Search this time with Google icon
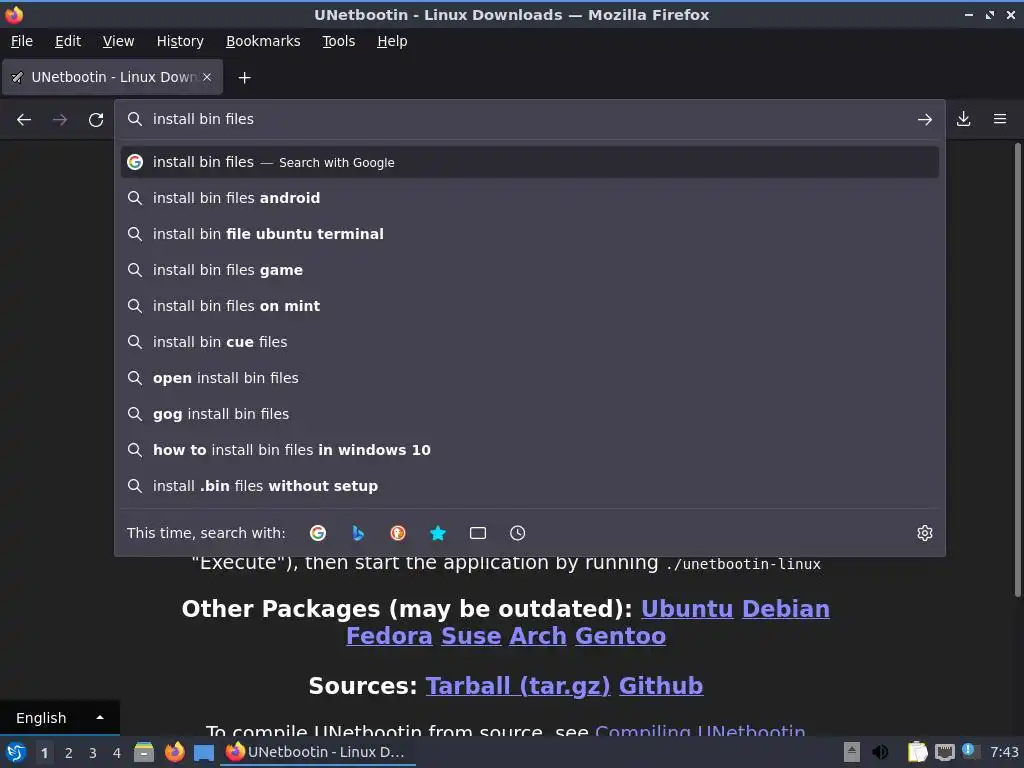Viewport: 1024px width, 768px height. point(318,533)
